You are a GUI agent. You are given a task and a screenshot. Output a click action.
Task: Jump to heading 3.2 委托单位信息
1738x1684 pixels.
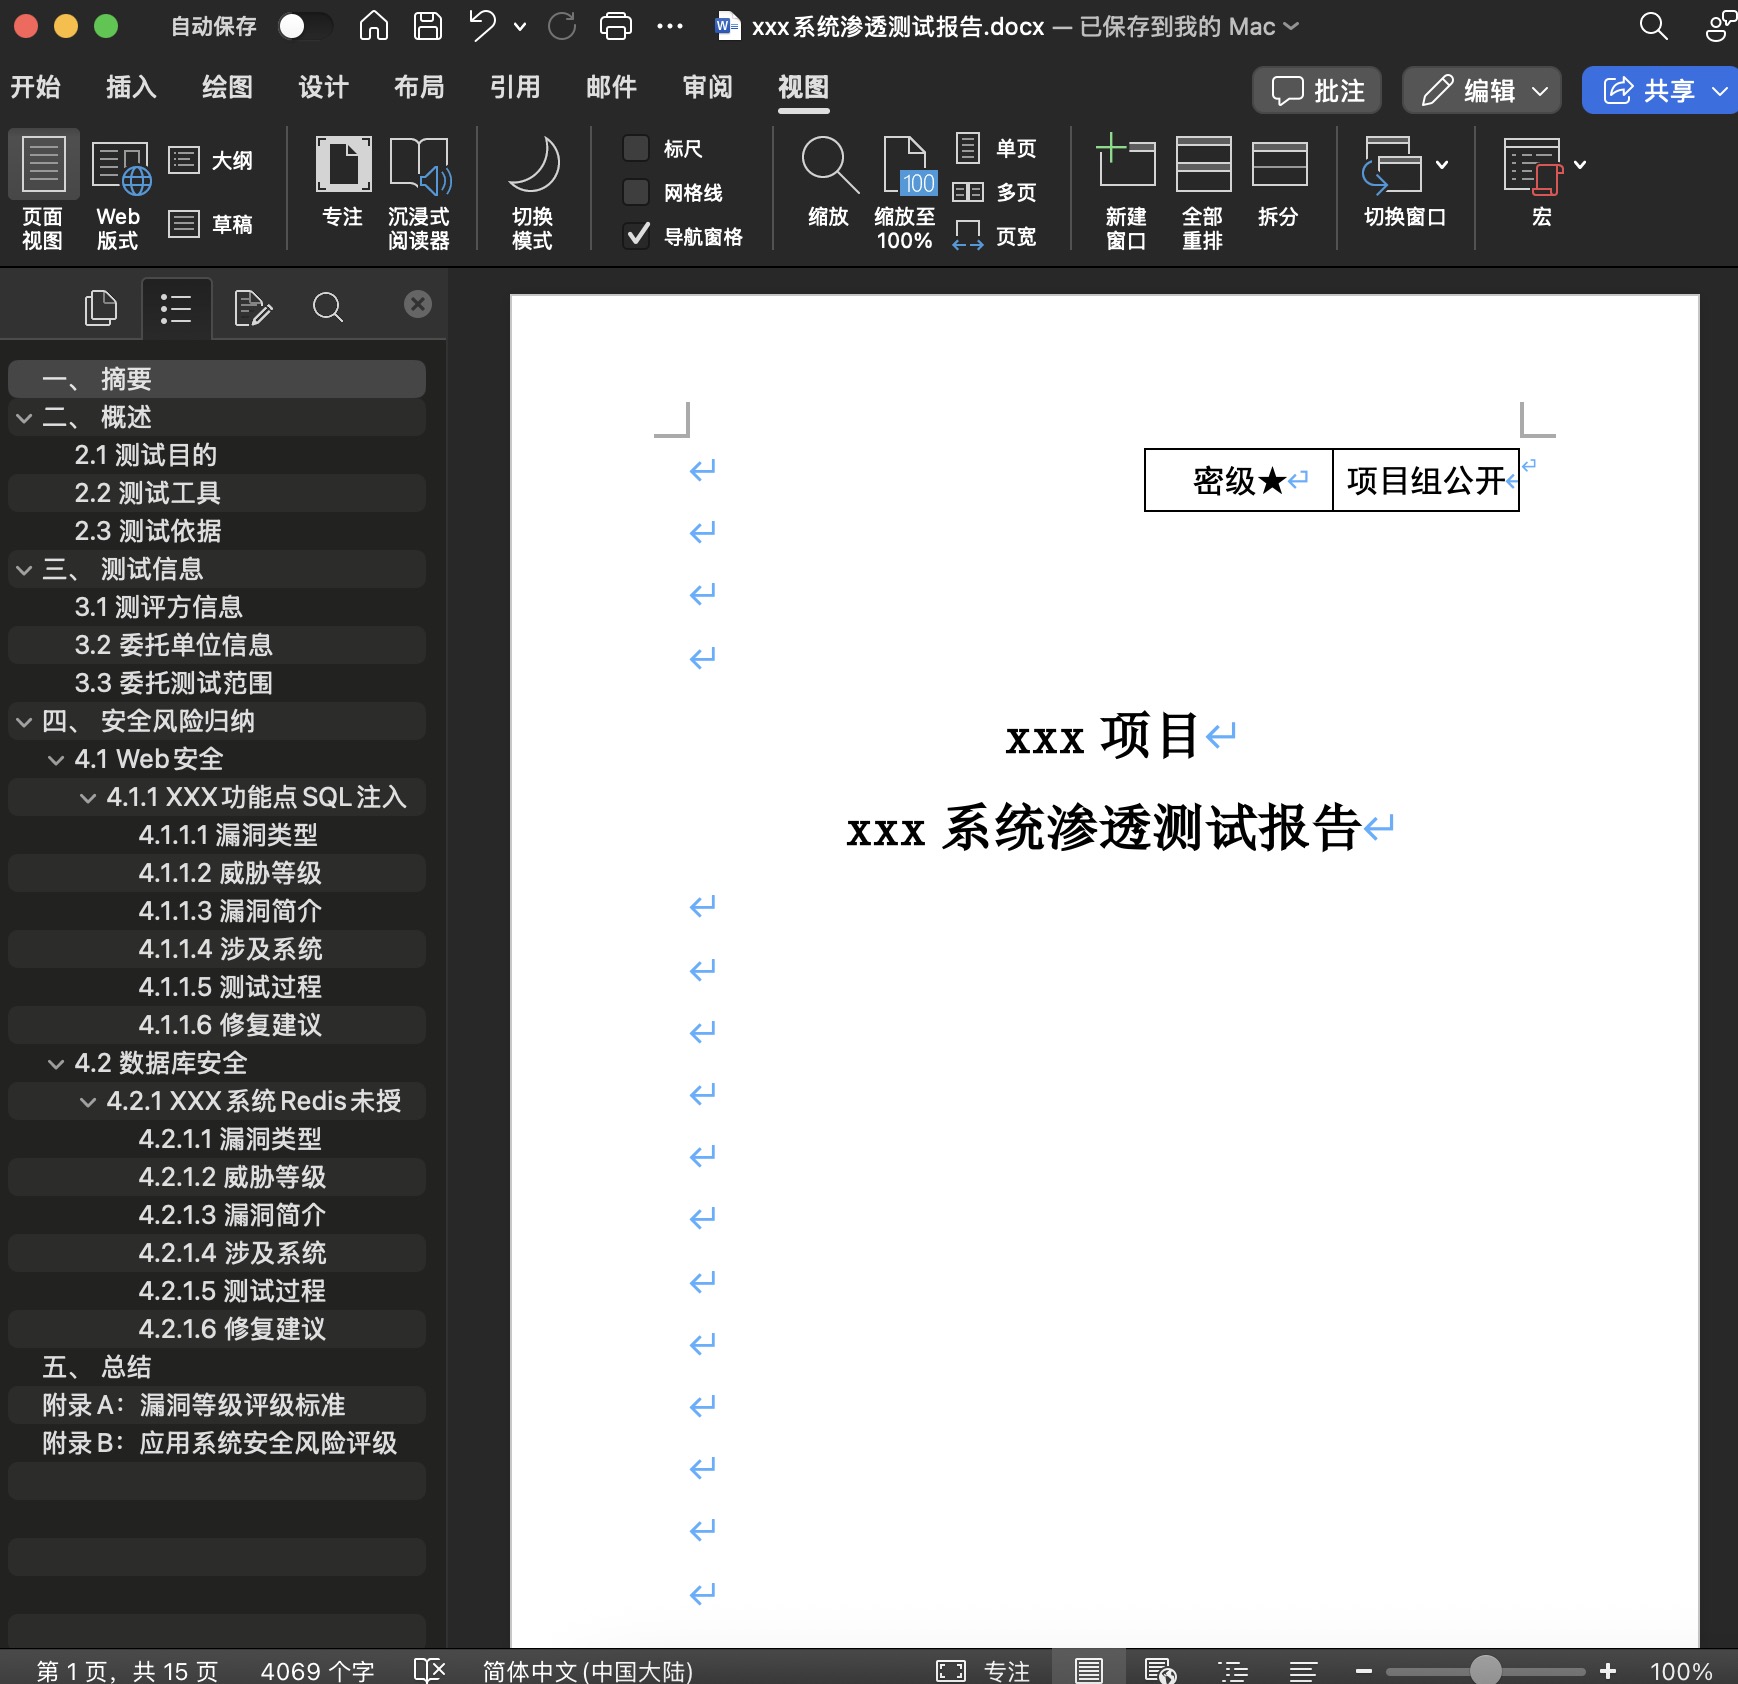tap(173, 645)
